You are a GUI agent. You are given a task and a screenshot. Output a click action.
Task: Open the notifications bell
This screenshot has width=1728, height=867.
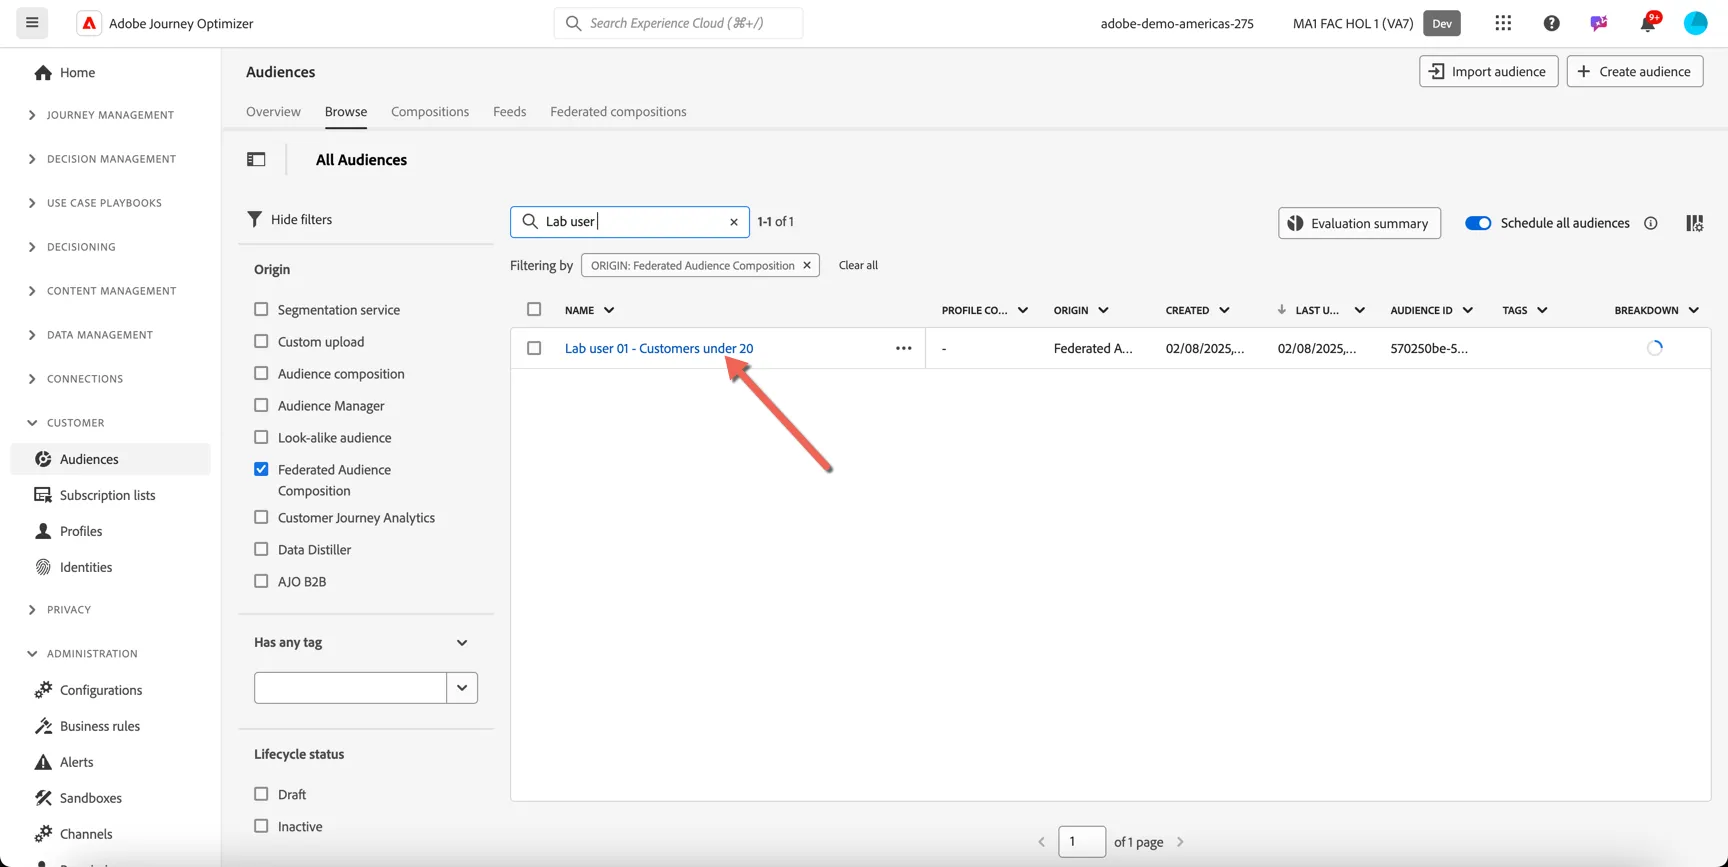click(1647, 23)
